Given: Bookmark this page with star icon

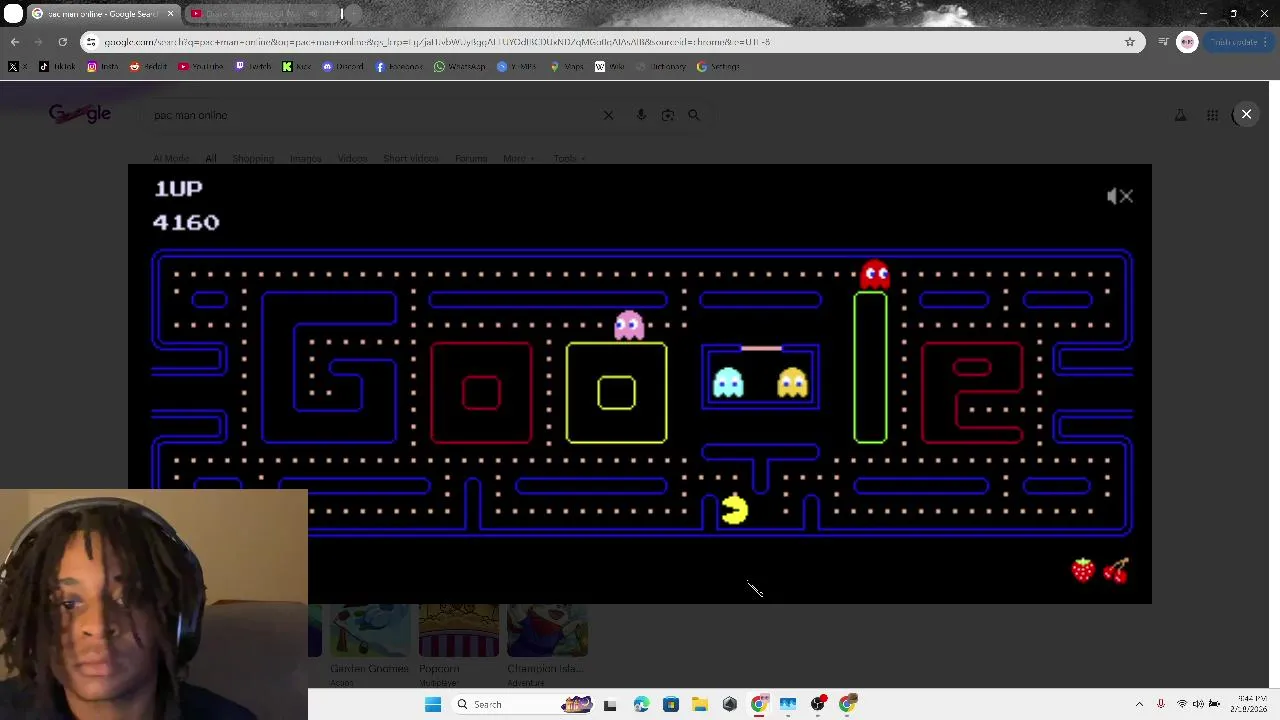Looking at the screenshot, I should click(1130, 42).
